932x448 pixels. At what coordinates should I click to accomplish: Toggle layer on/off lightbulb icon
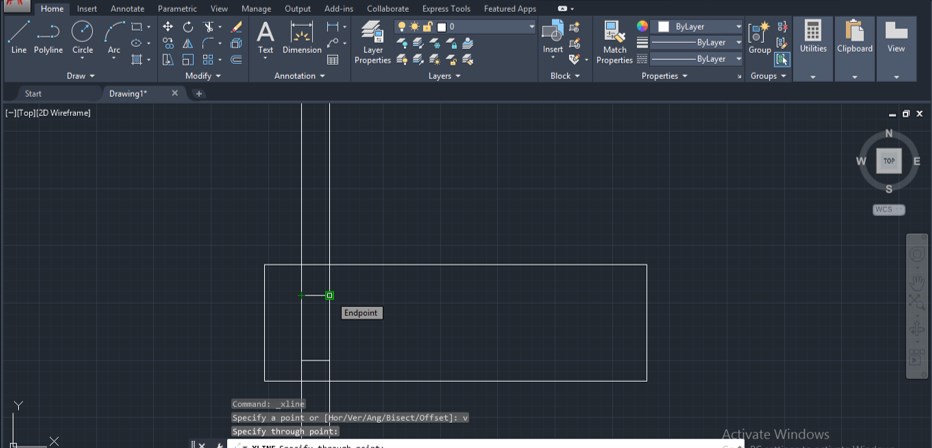pyautogui.click(x=402, y=27)
